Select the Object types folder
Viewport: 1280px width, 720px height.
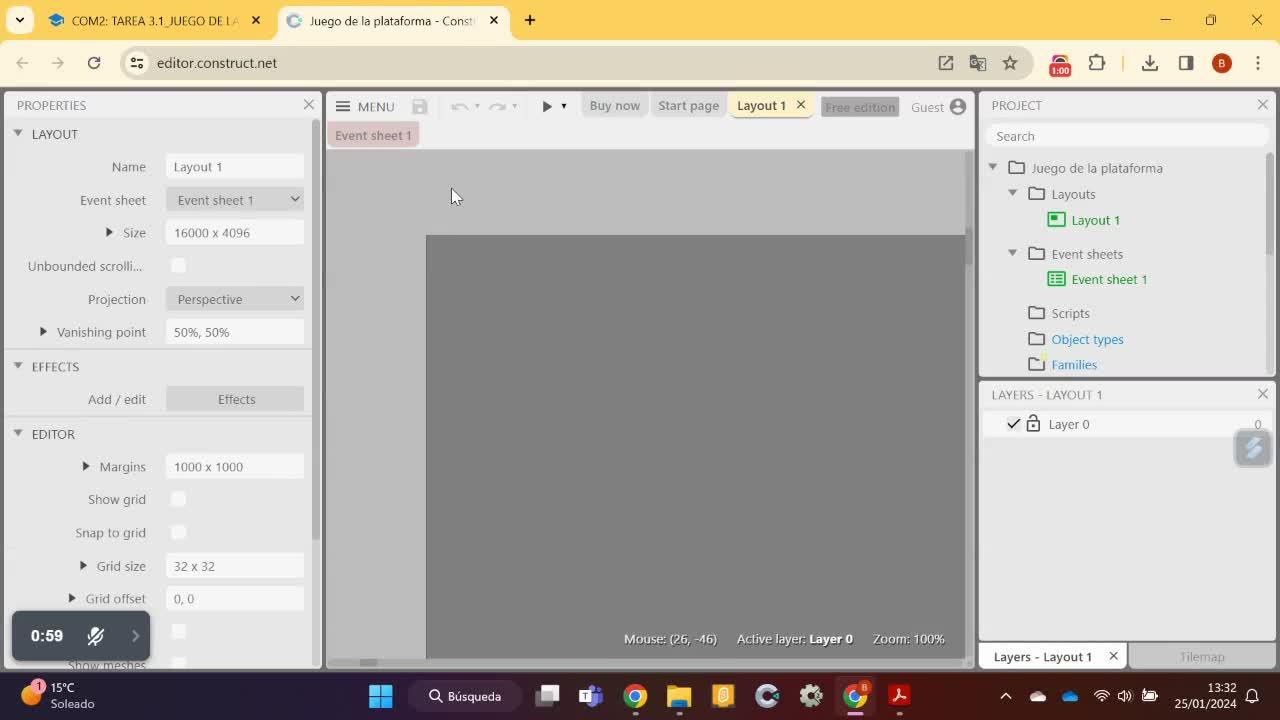[x=1087, y=339]
